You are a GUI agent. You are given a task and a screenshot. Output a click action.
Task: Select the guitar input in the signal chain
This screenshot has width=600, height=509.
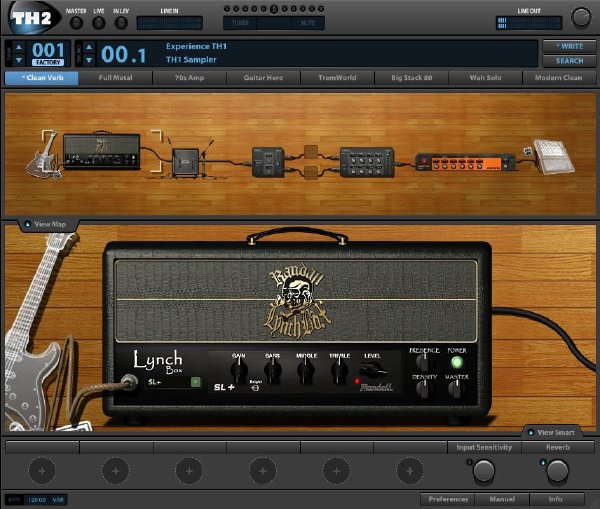coord(43,156)
